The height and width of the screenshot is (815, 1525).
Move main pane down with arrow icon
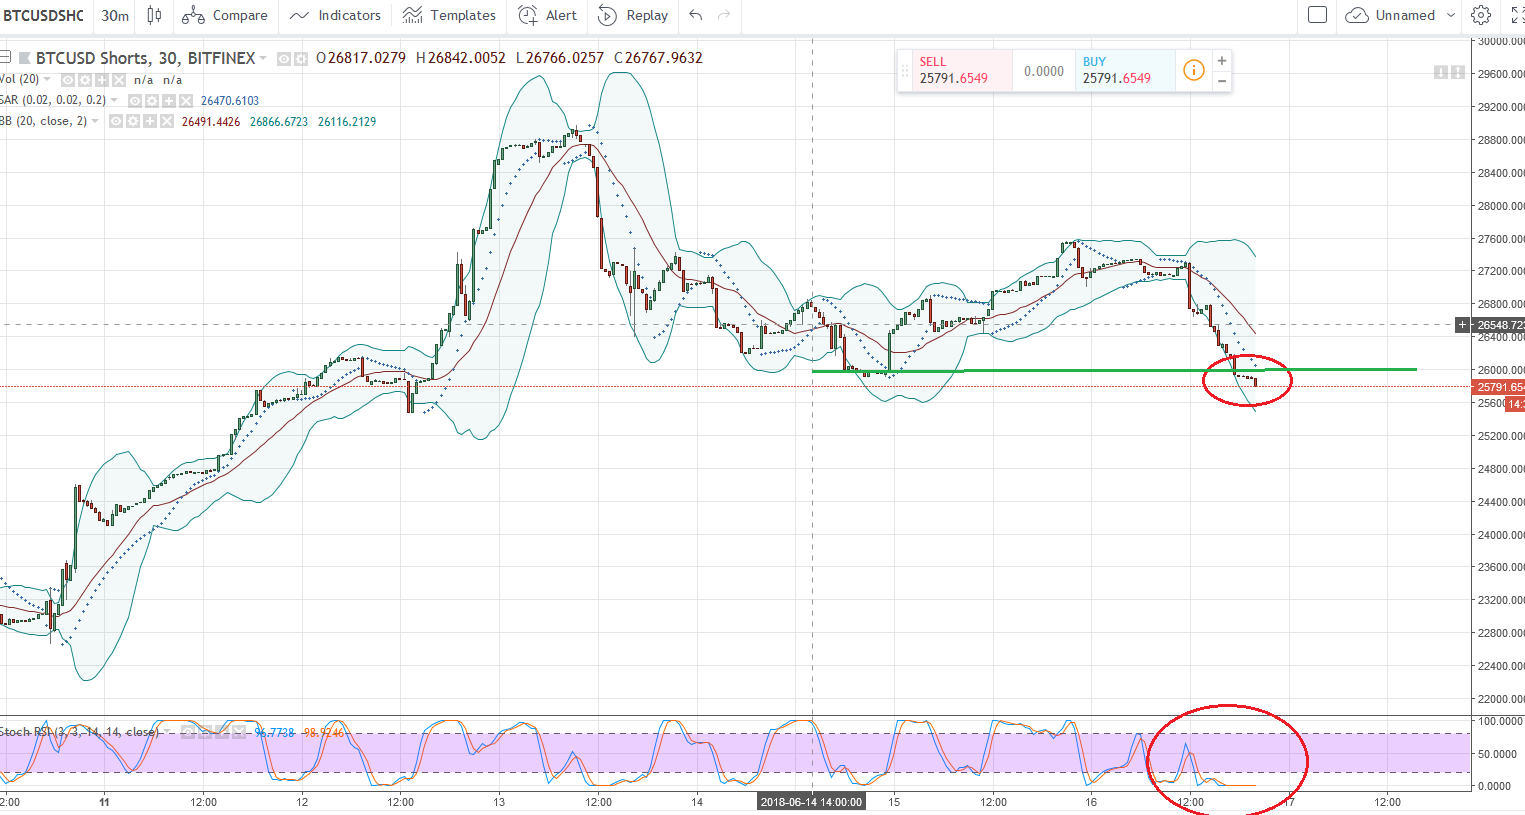pos(1441,72)
